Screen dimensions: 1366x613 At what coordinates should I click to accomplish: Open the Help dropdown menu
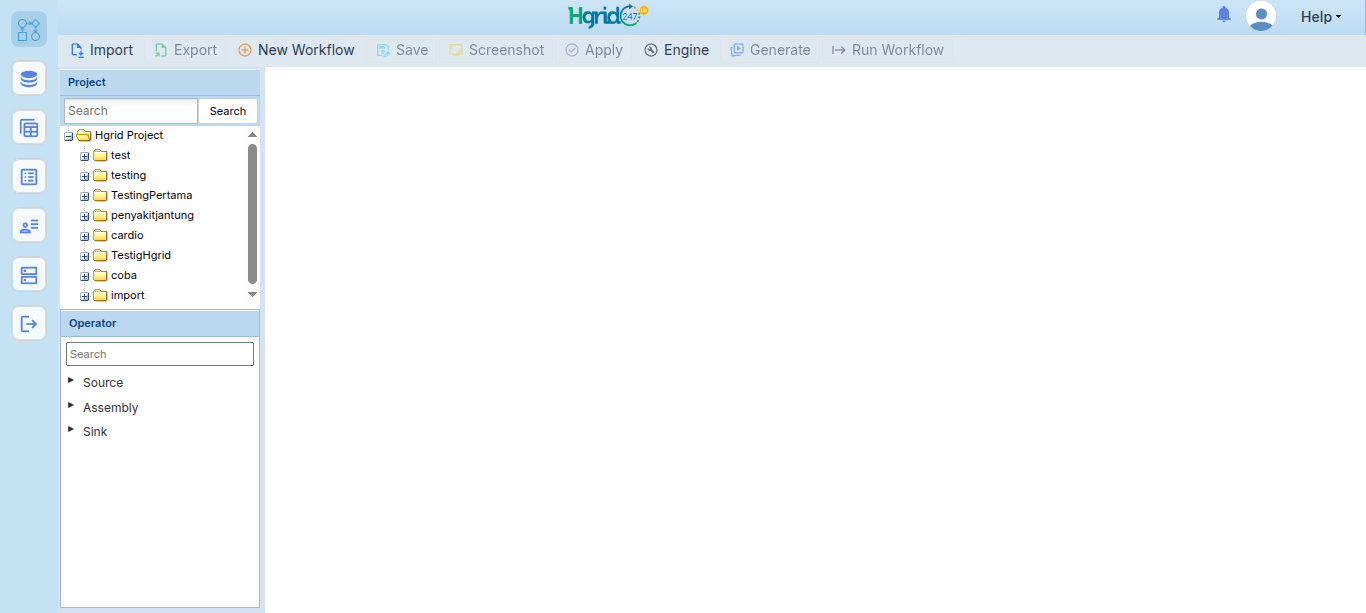point(1321,17)
